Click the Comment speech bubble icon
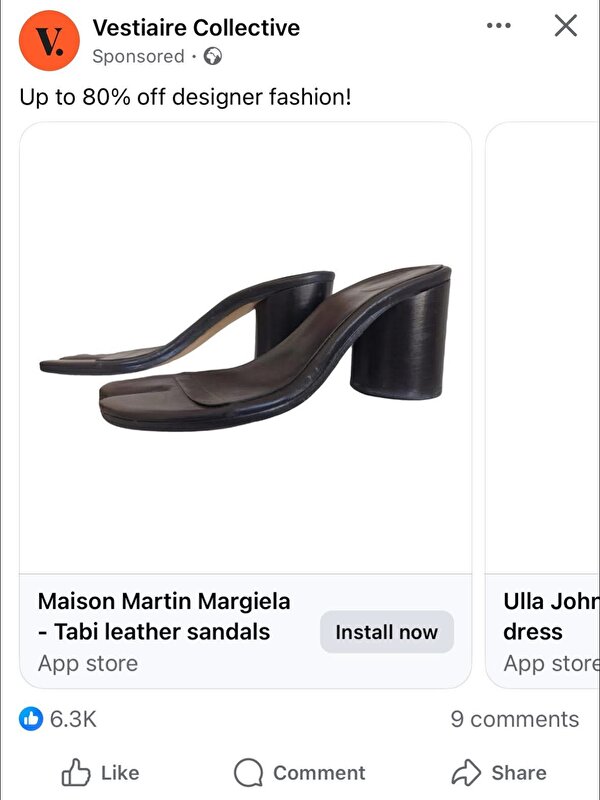The image size is (600, 800). [248, 773]
